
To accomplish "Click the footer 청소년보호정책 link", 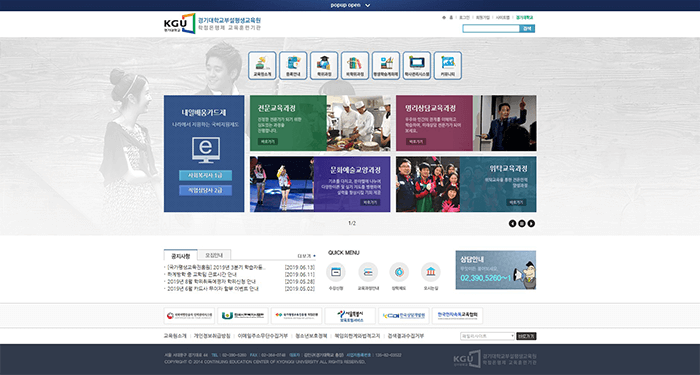I will tap(311, 336).
